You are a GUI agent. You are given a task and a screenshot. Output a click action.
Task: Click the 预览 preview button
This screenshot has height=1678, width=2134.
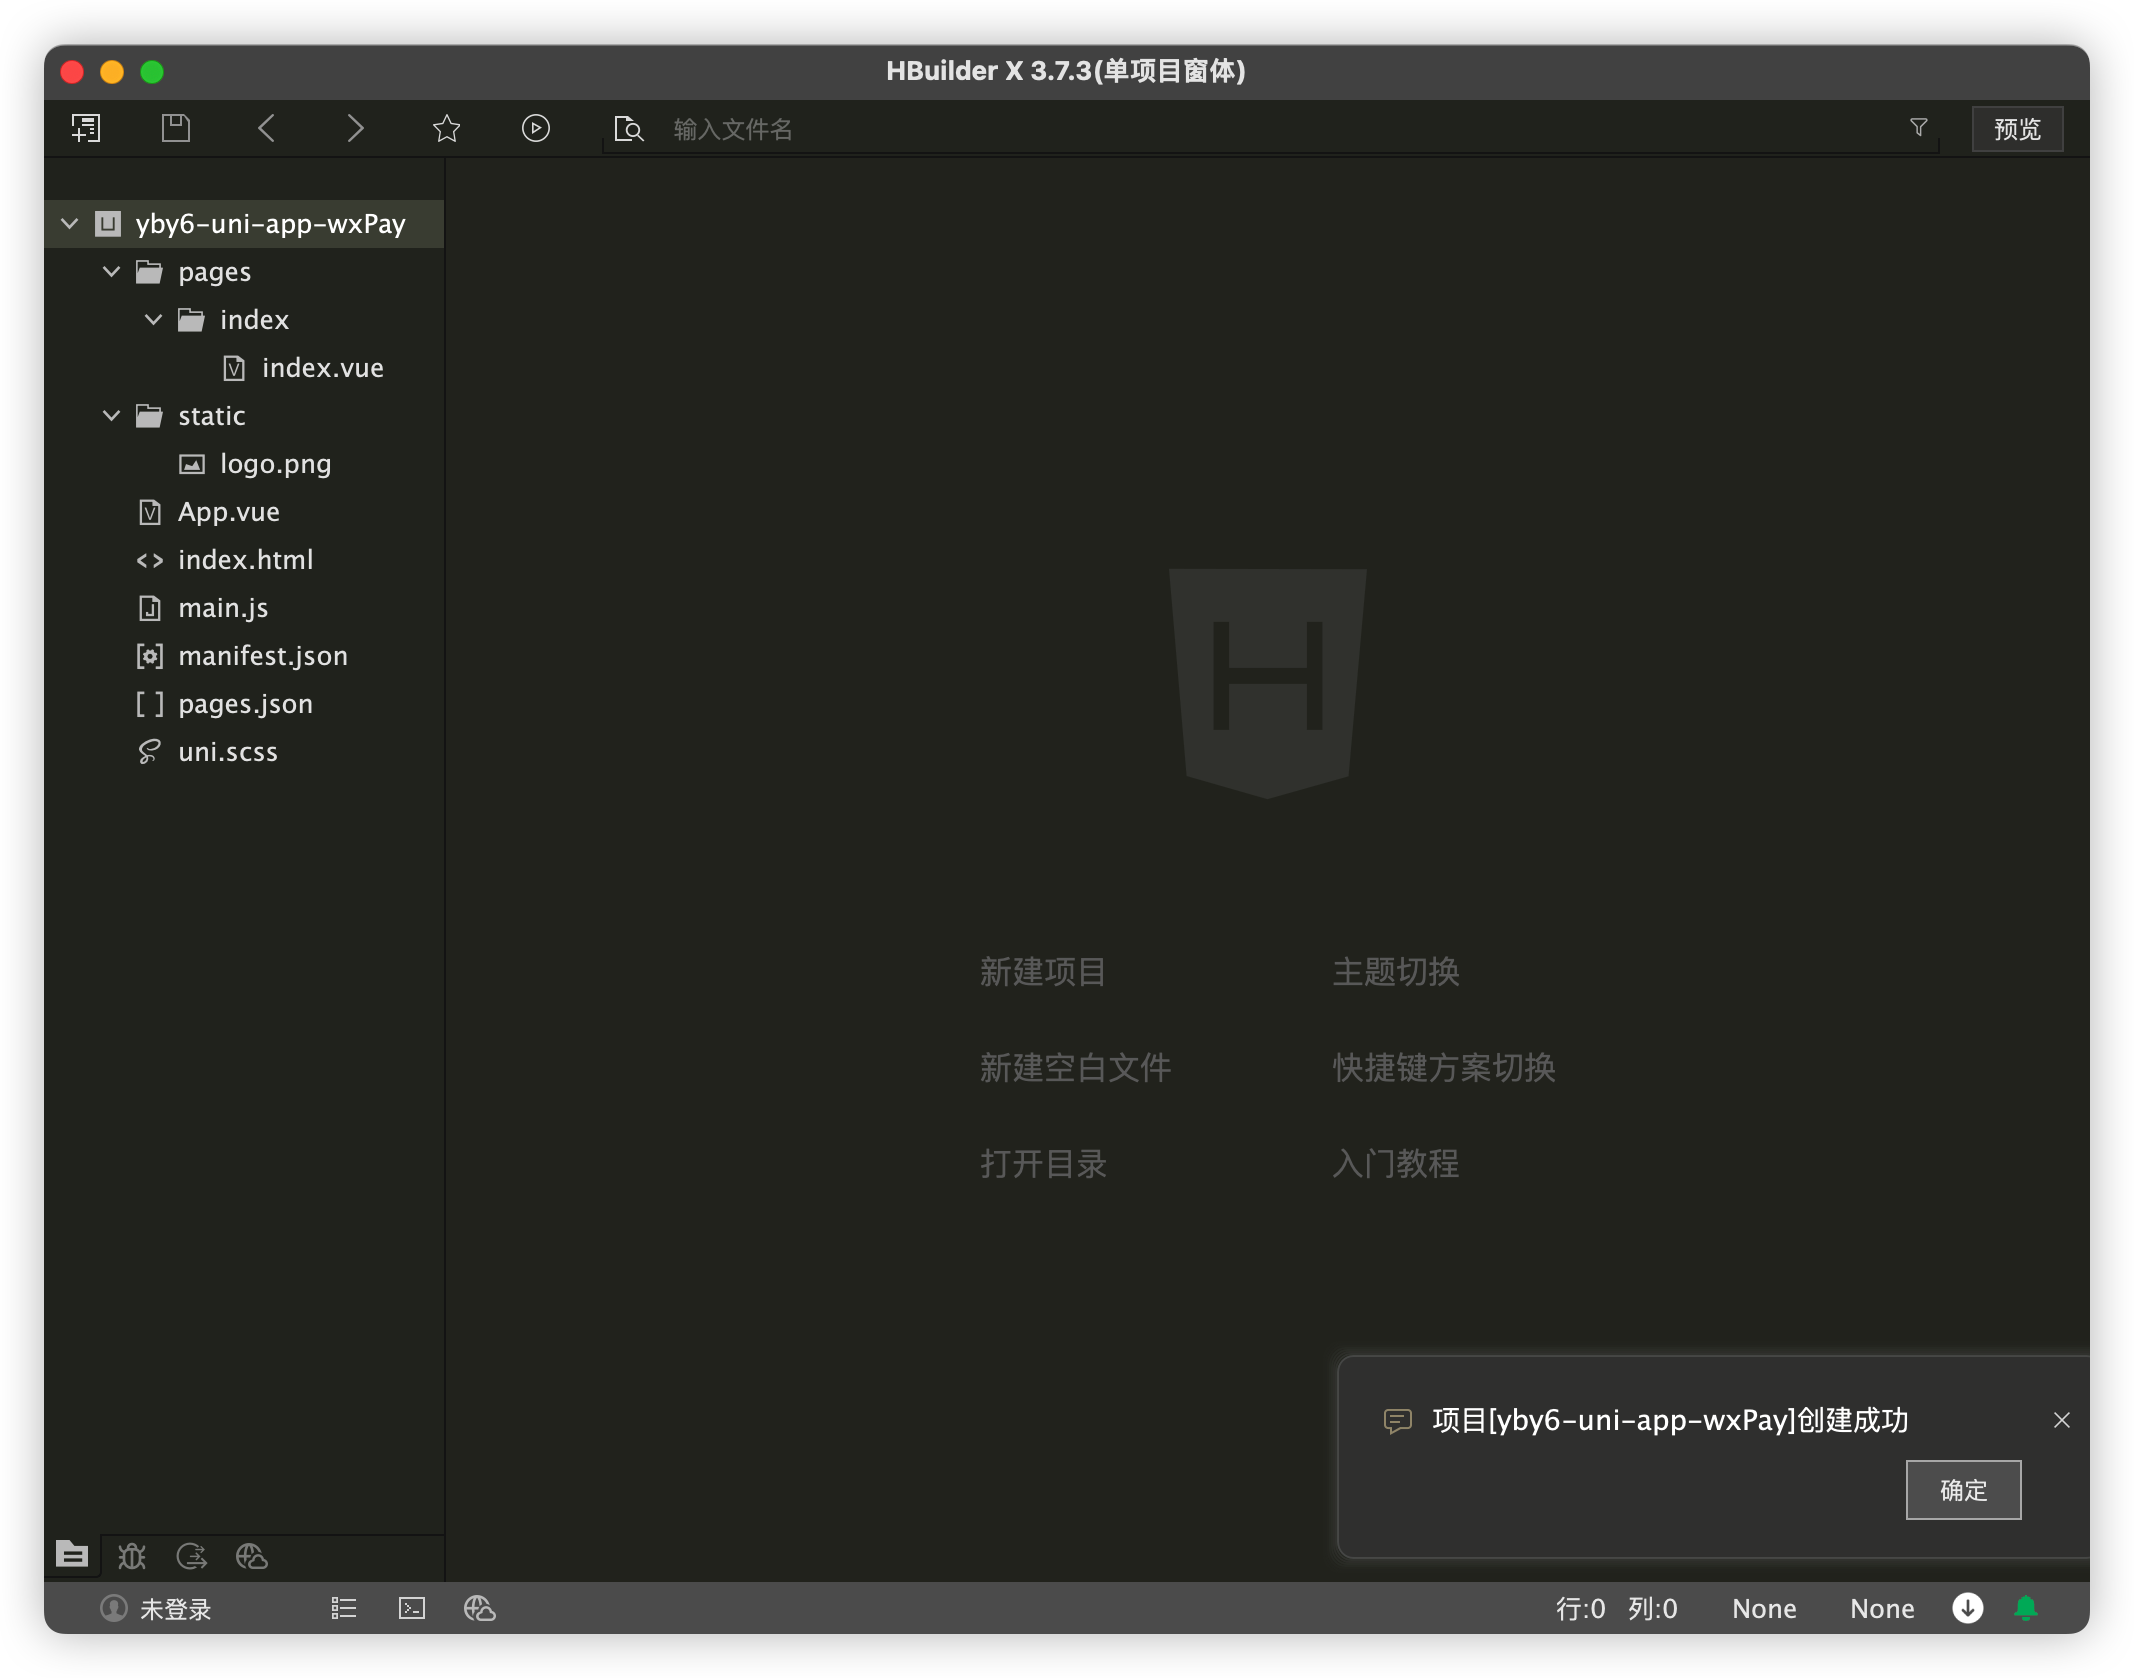pos(2016,129)
